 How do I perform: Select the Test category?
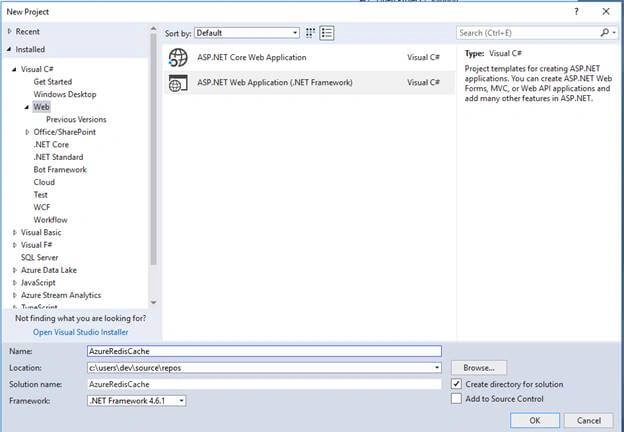pyautogui.click(x=41, y=195)
